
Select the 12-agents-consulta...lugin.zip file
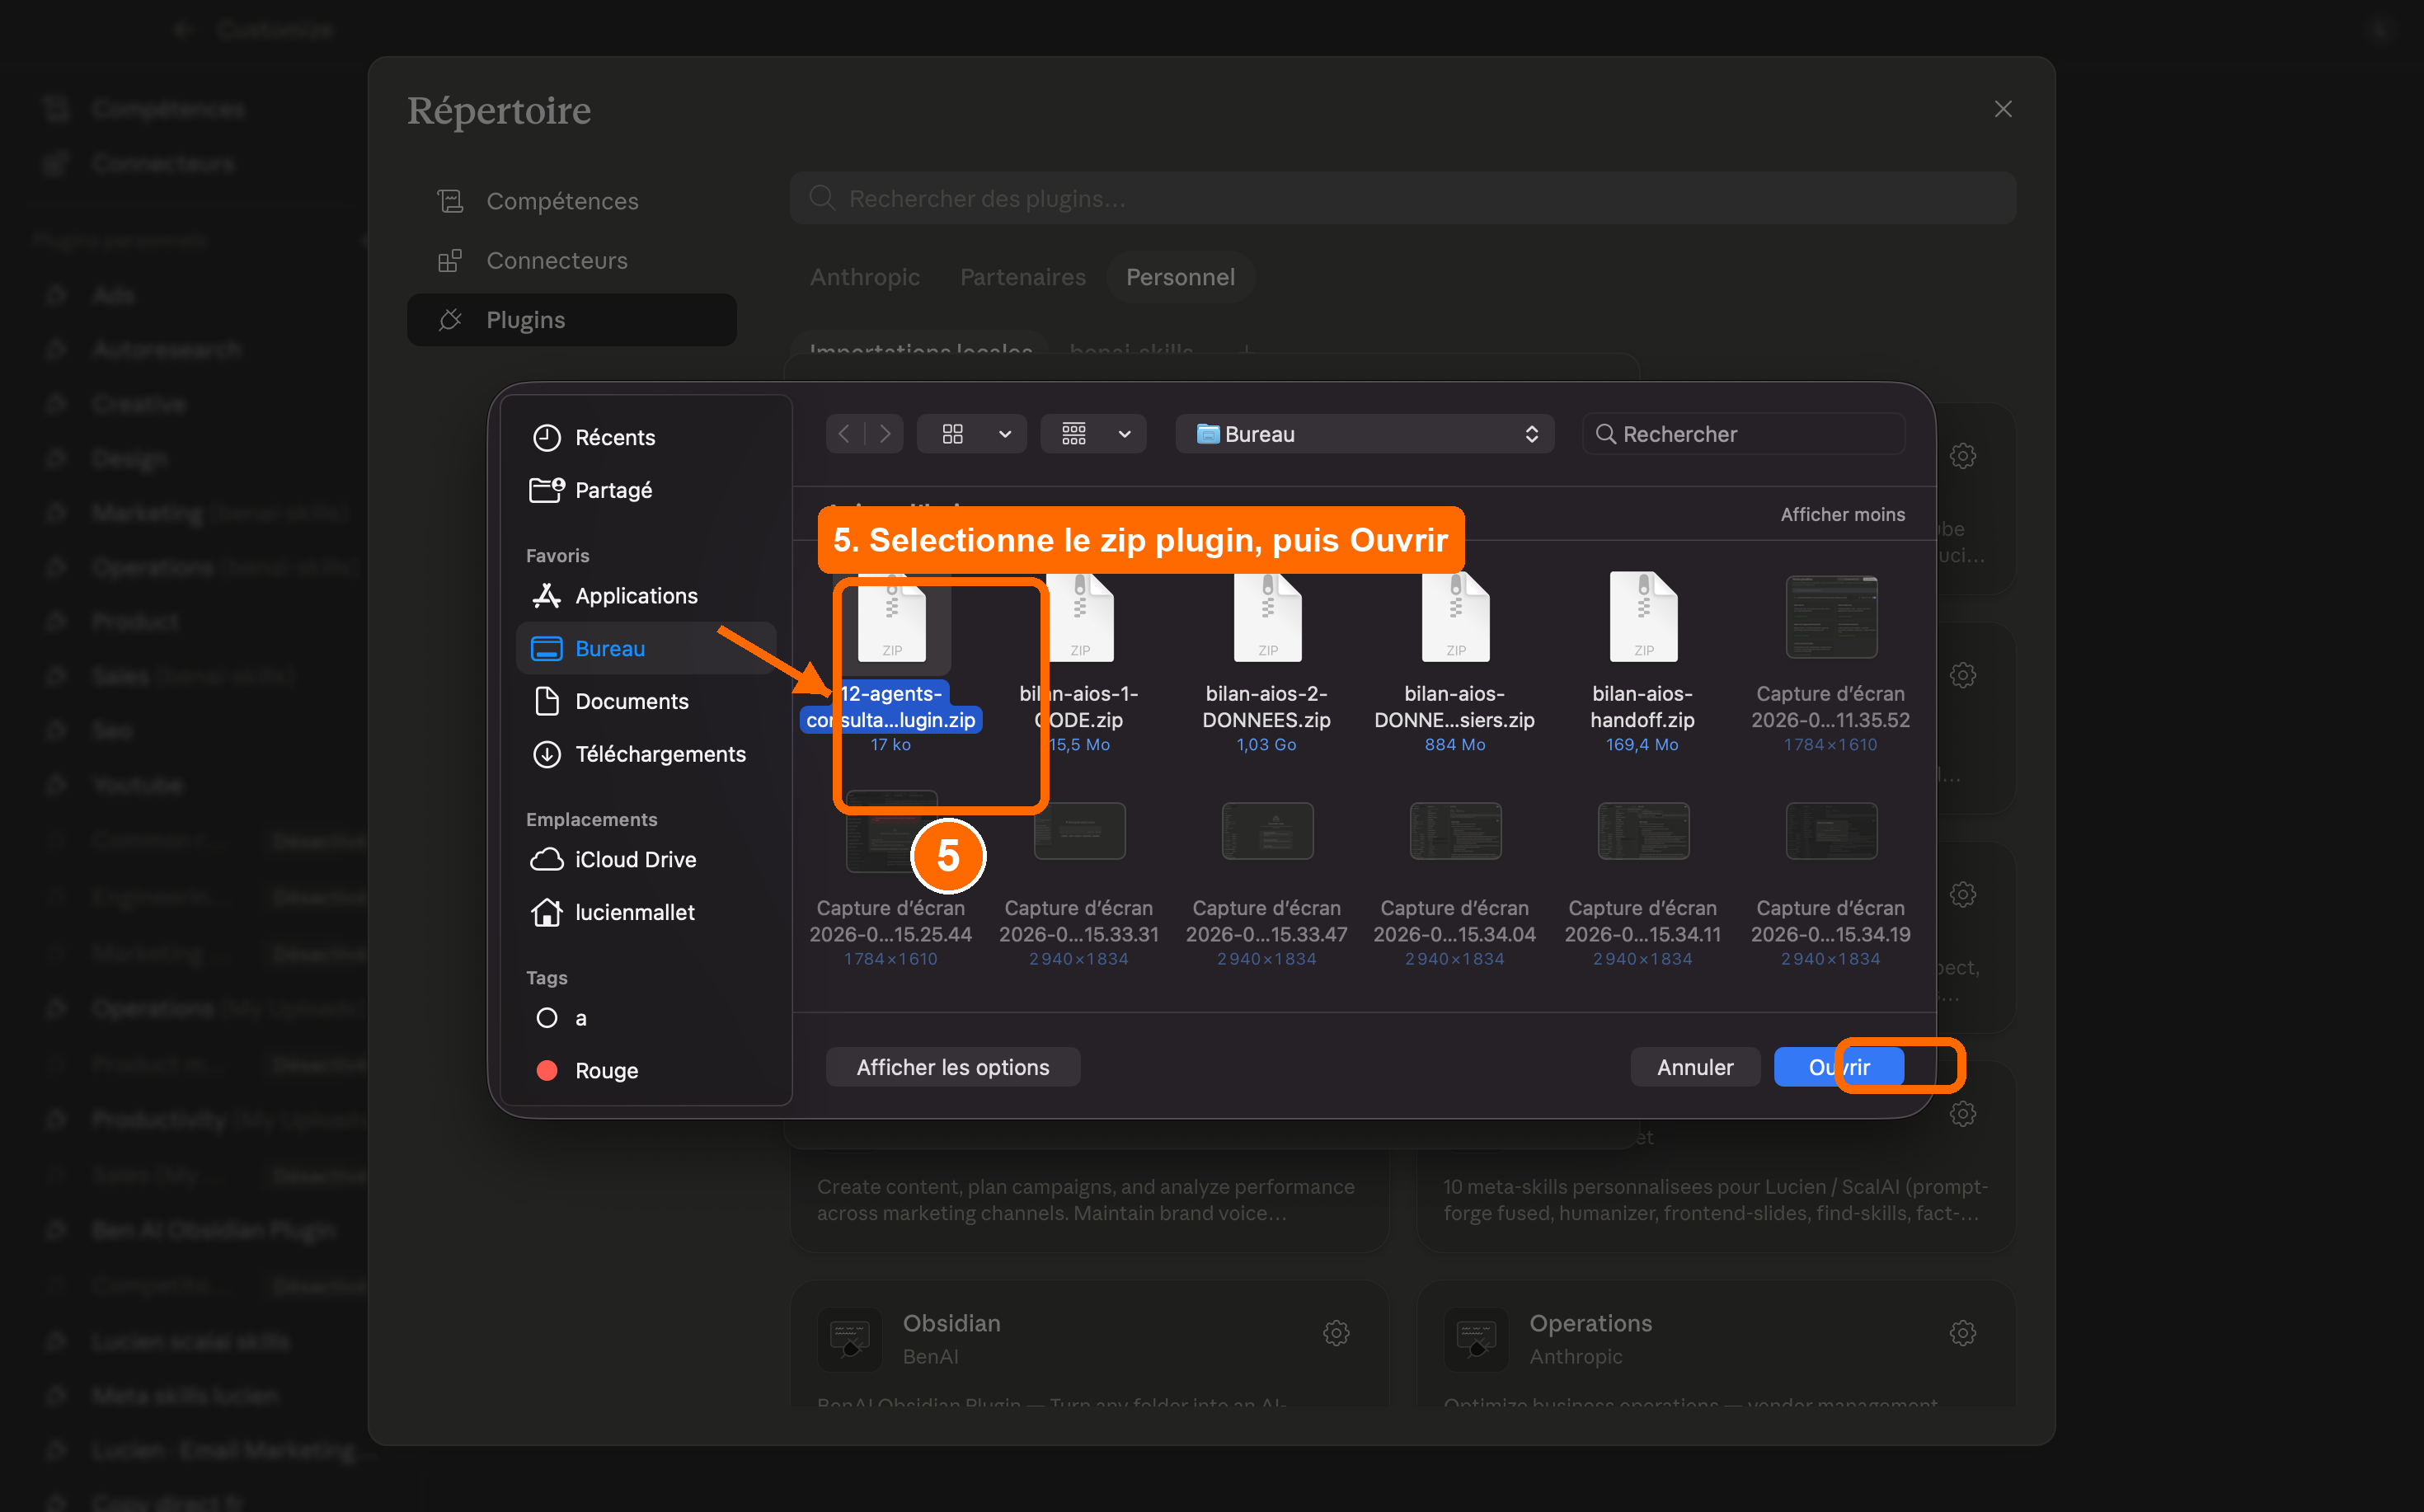(x=891, y=660)
